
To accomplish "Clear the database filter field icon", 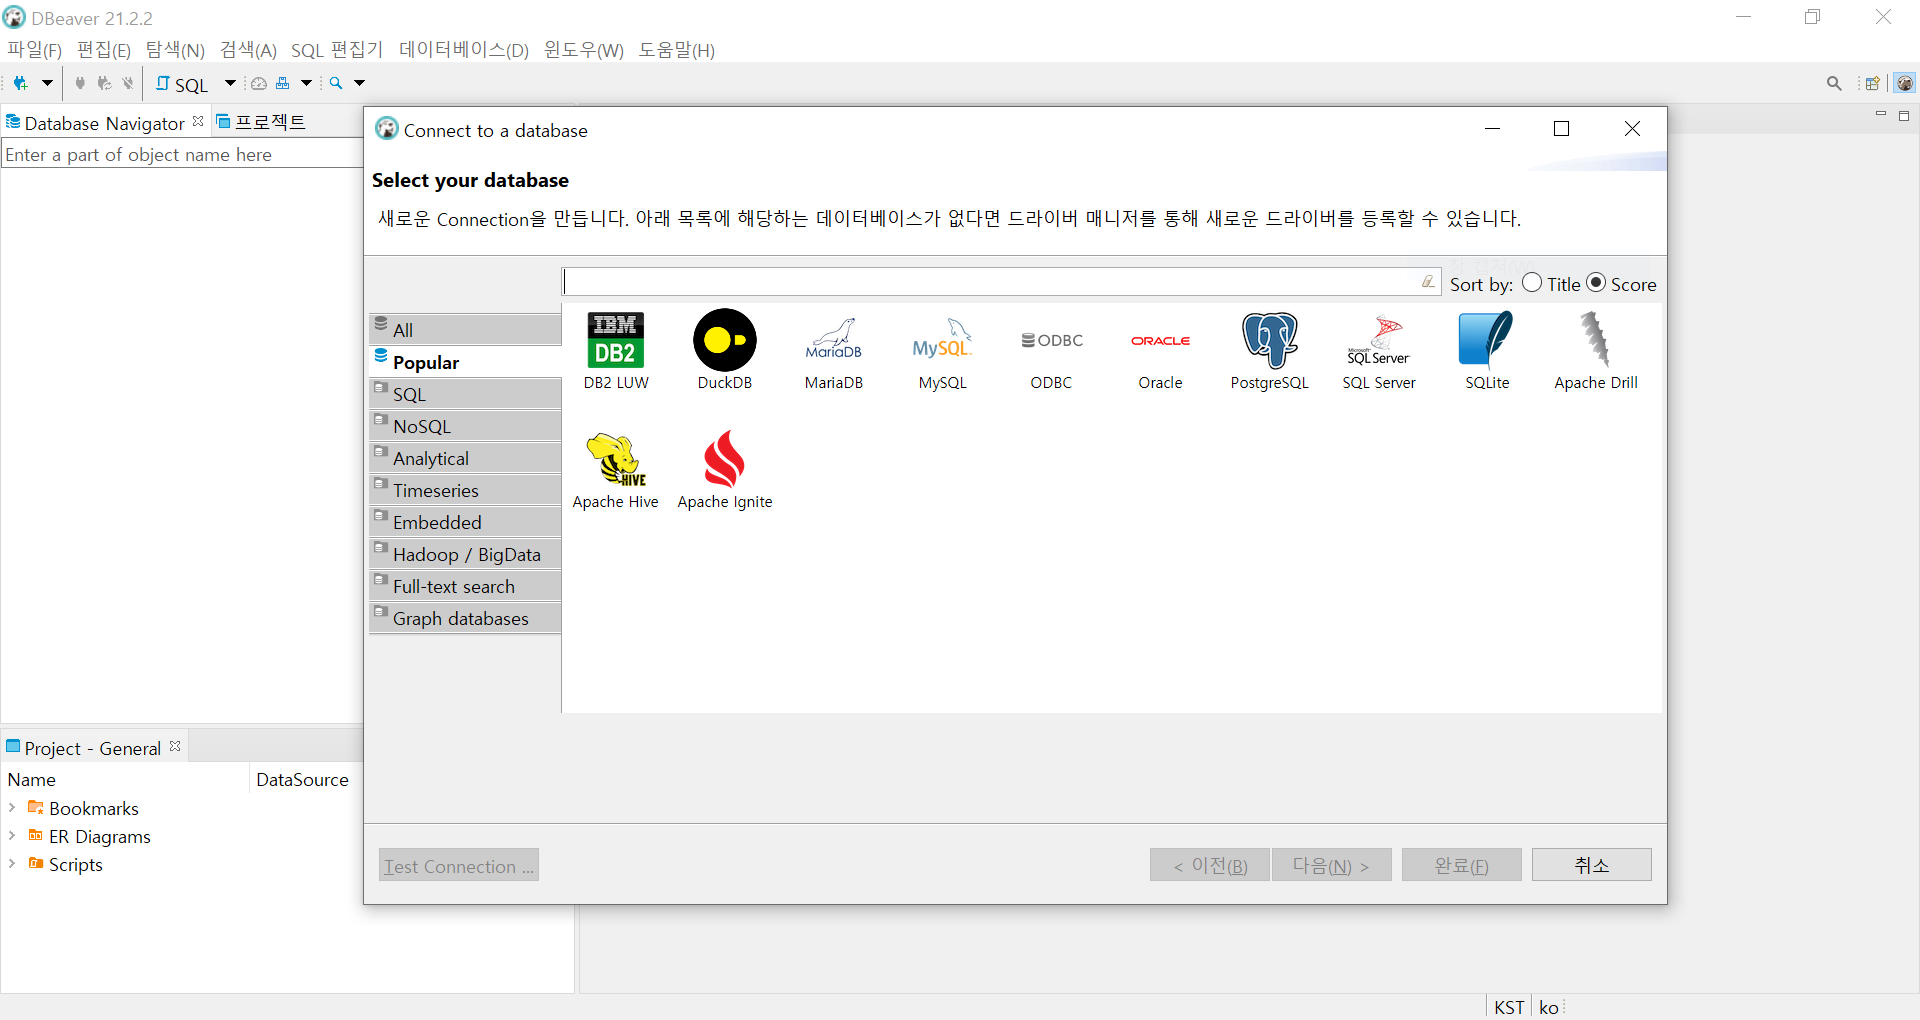I will click(1428, 282).
